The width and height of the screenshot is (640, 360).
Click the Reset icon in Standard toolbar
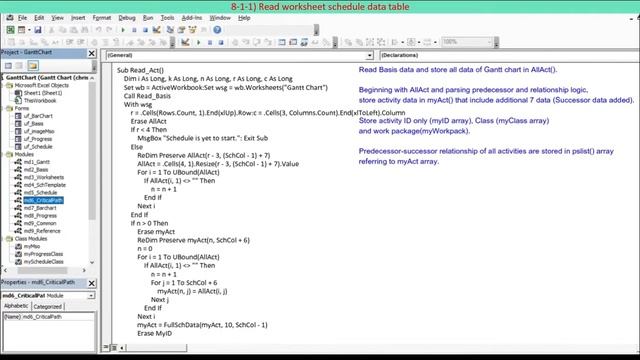(x=145, y=30)
